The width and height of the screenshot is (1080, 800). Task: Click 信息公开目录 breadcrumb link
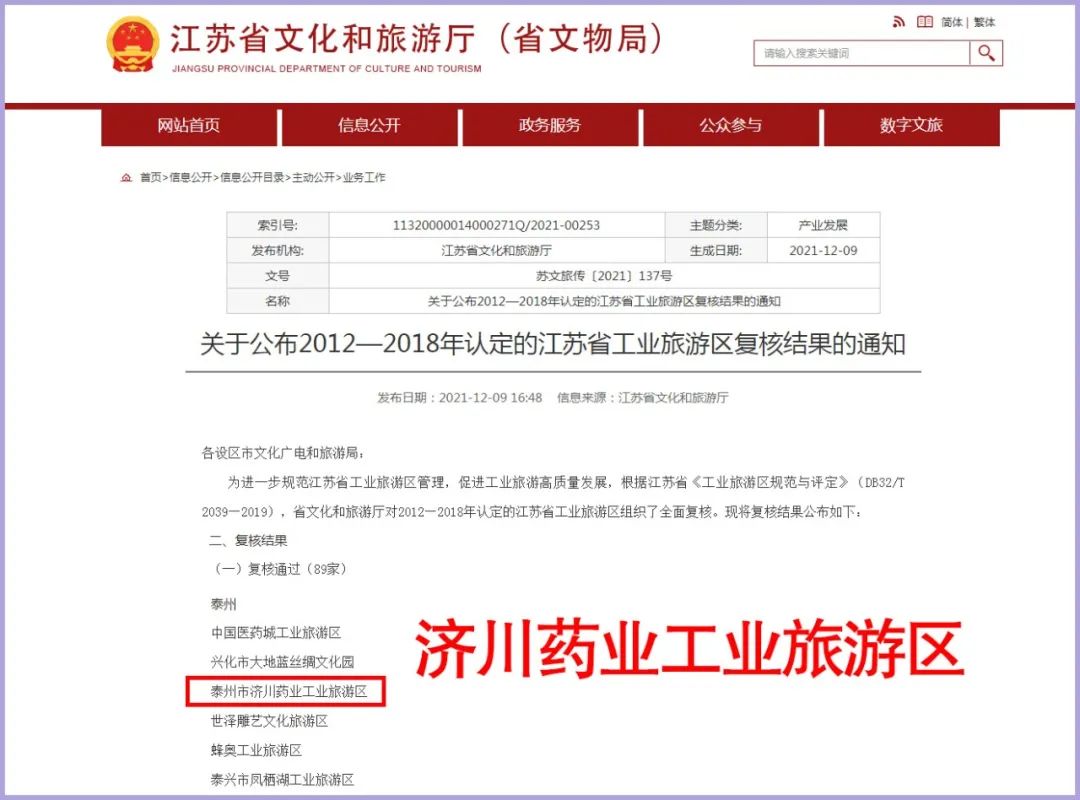tap(252, 178)
